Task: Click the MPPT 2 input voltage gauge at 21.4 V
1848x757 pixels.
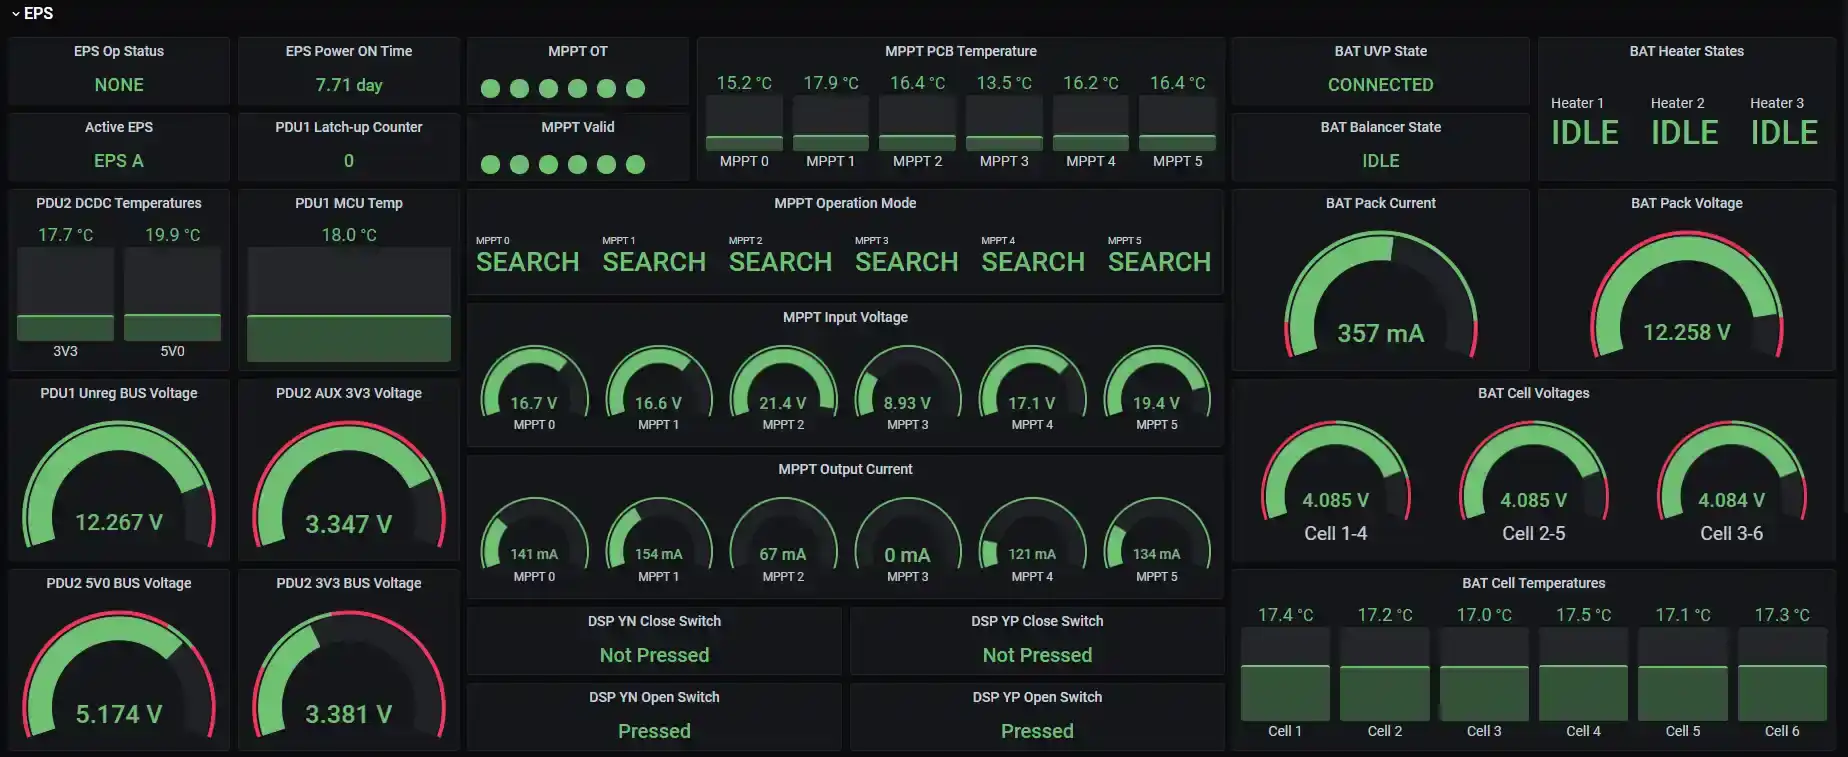Action: click(x=783, y=382)
